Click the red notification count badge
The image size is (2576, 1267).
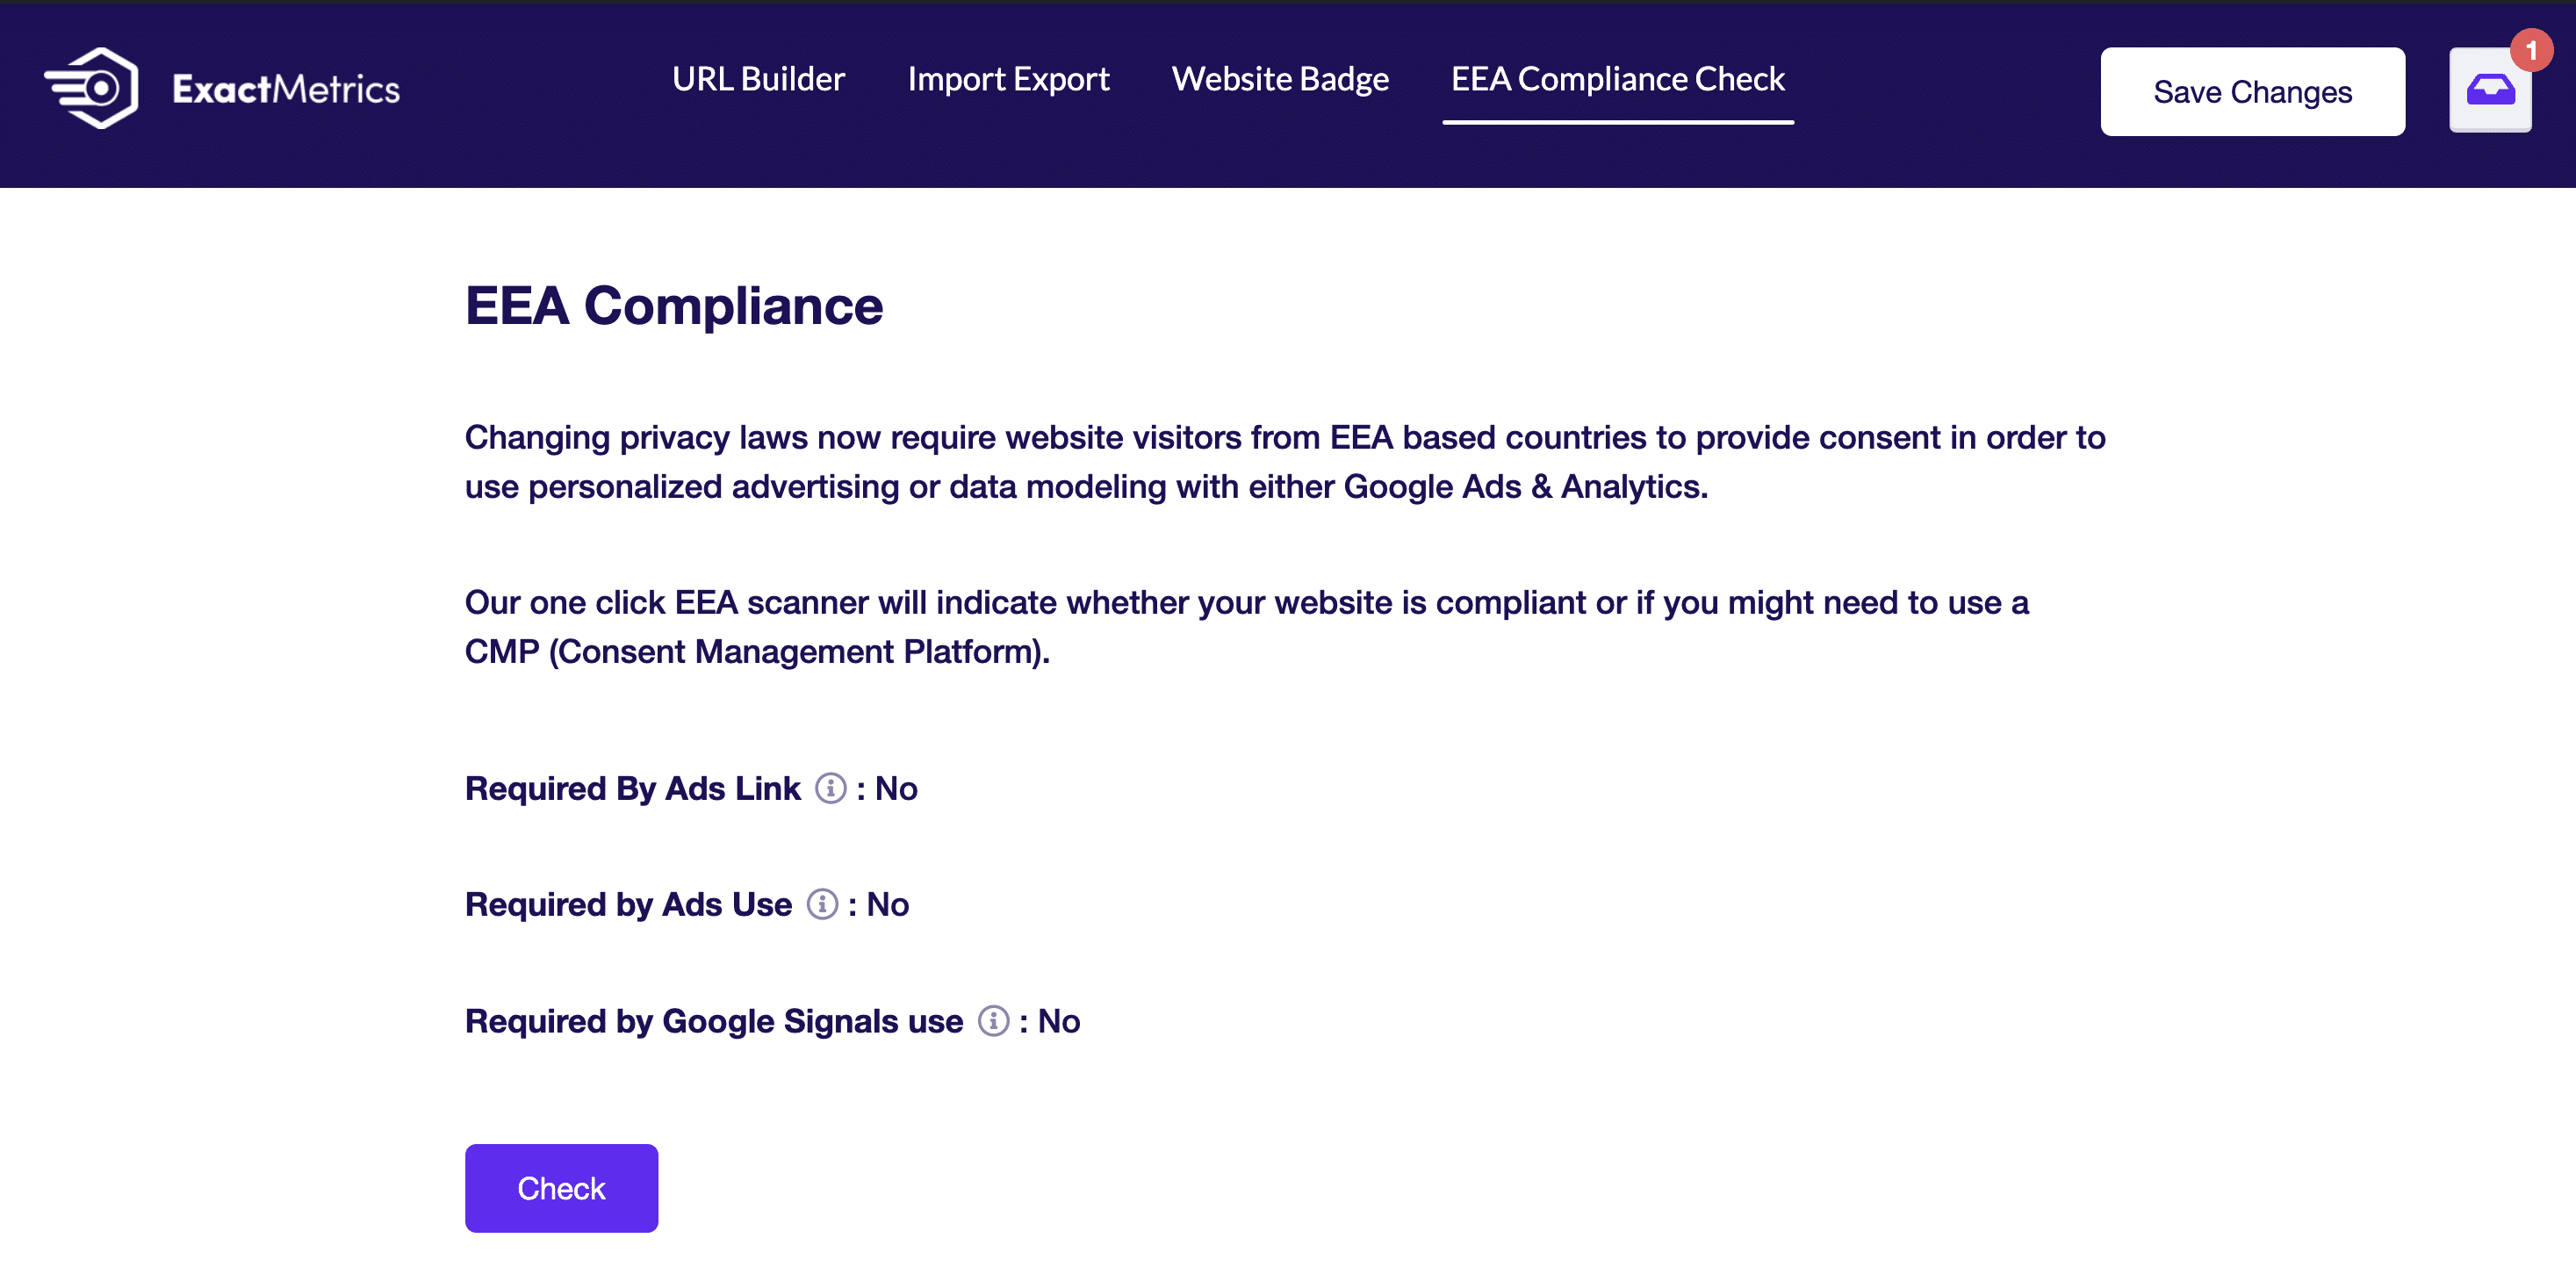(2530, 50)
